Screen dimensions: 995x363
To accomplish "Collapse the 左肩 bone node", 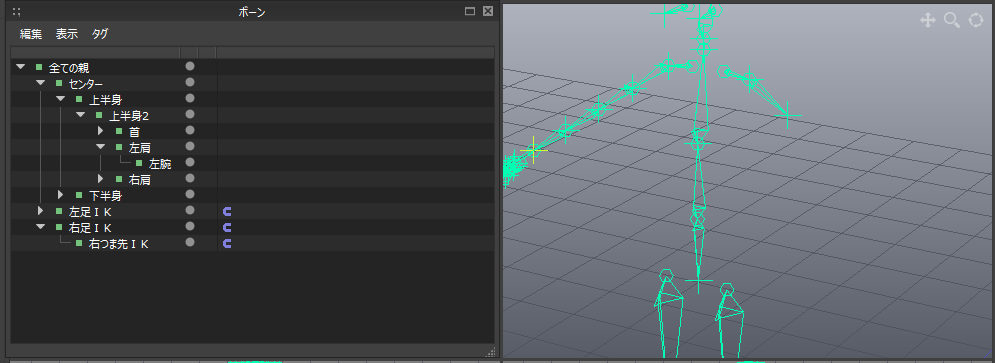I will tap(100, 147).
